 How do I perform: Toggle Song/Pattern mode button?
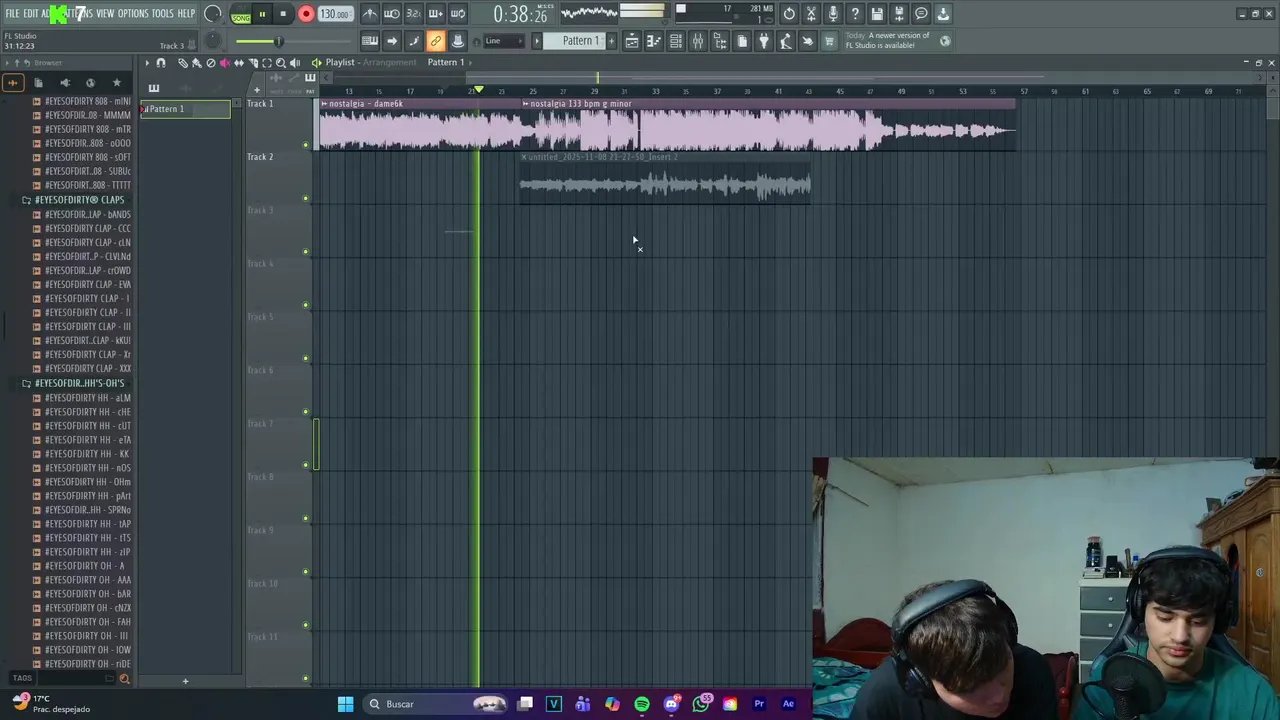click(241, 14)
